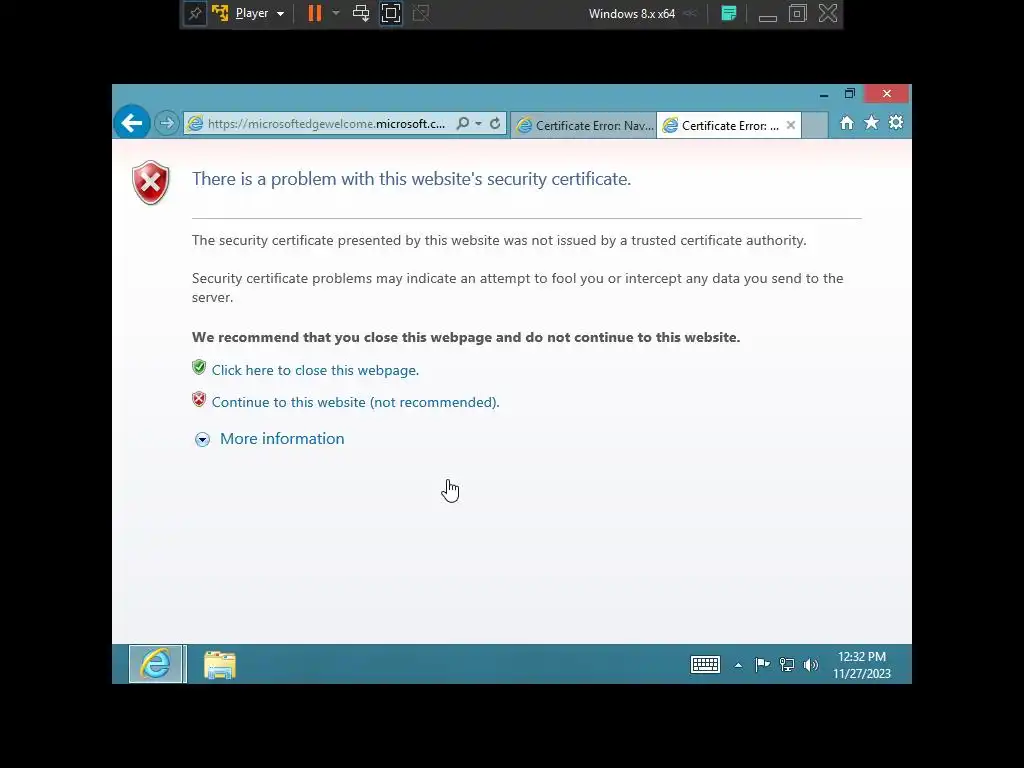The height and width of the screenshot is (768, 1024).
Task: Open the power options dropdown beside pause
Action: click(336, 13)
